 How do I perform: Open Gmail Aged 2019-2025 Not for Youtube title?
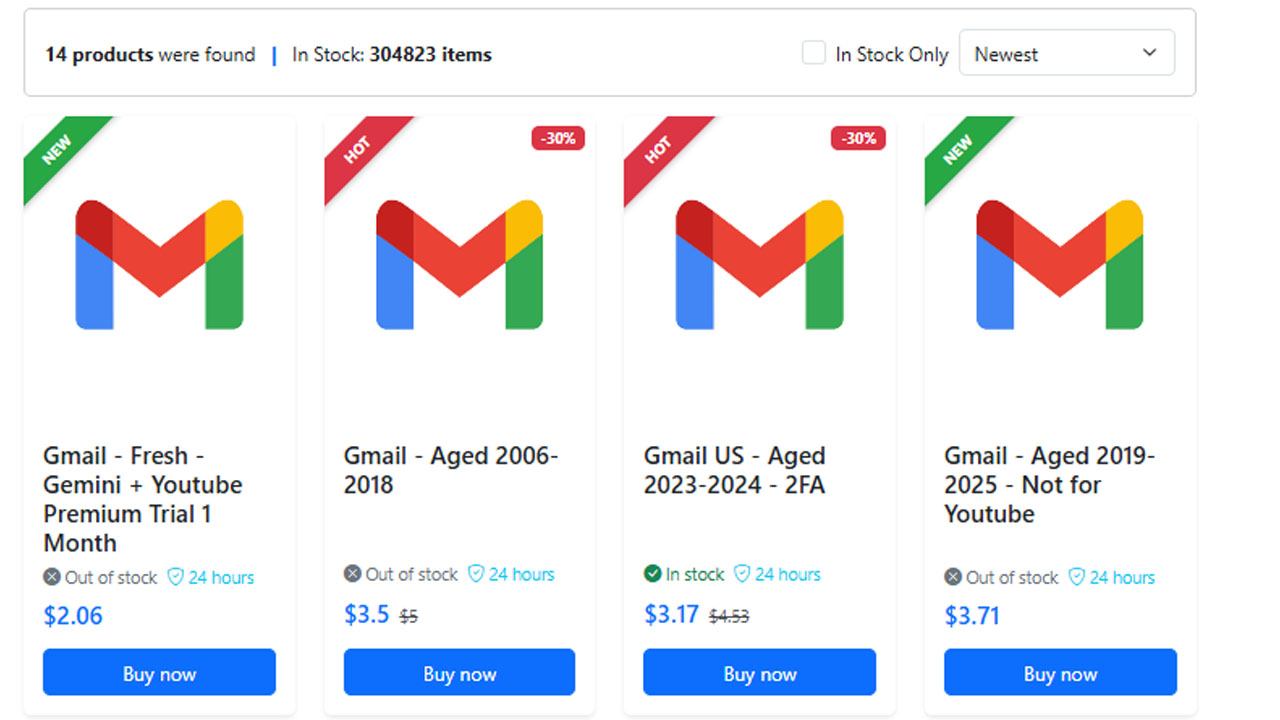tap(1049, 484)
